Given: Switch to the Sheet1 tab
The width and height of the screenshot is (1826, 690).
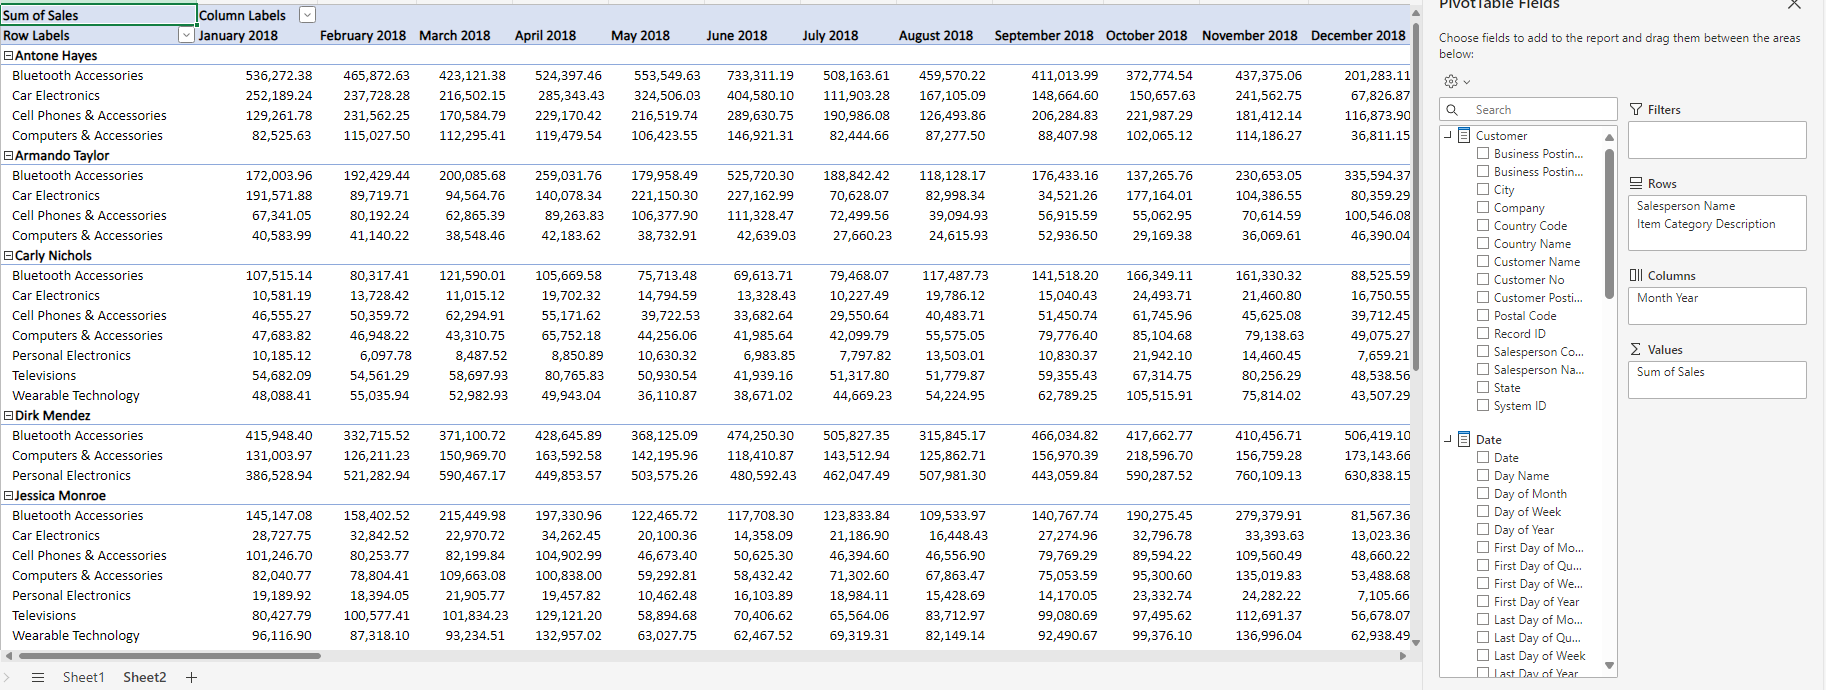Looking at the screenshot, I should pos(83,677).
